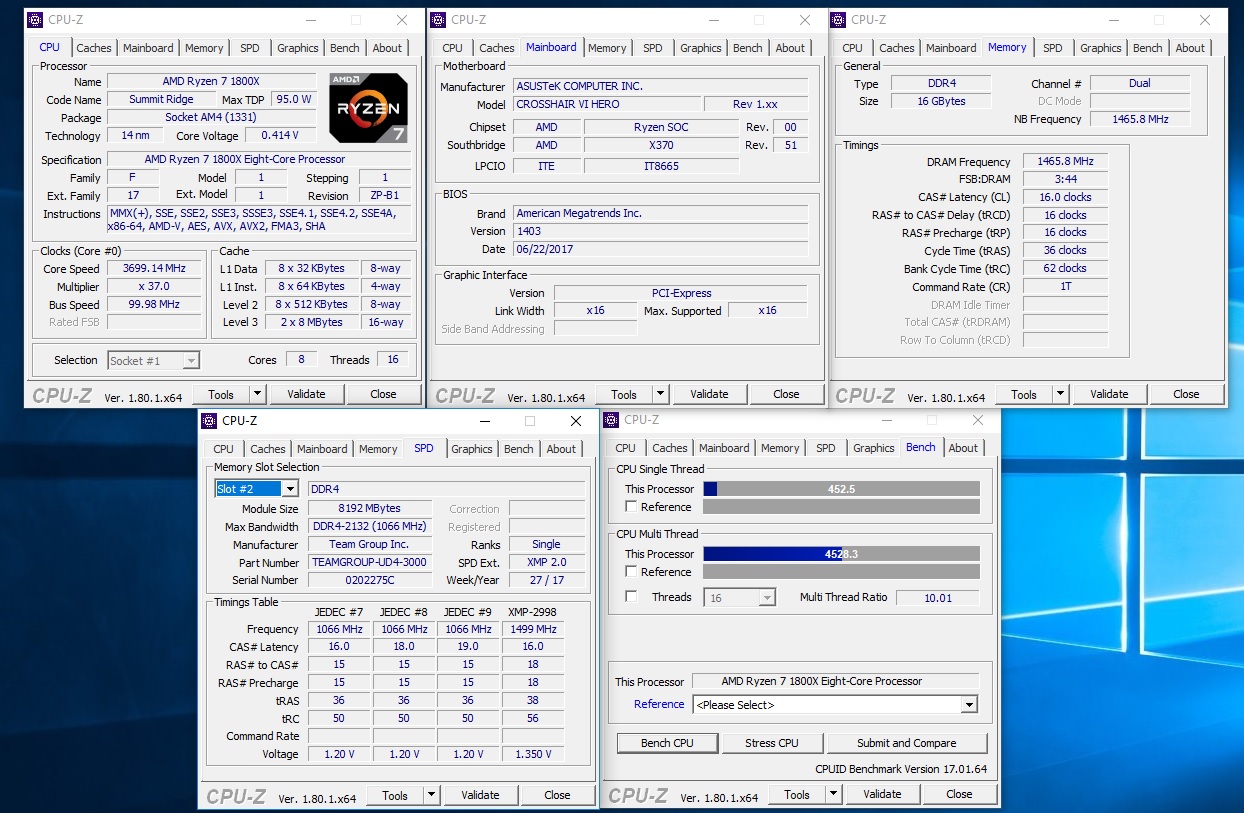
Task: Enable Reference checkbox under CPU Multi Thread
Action: point(631,572)
